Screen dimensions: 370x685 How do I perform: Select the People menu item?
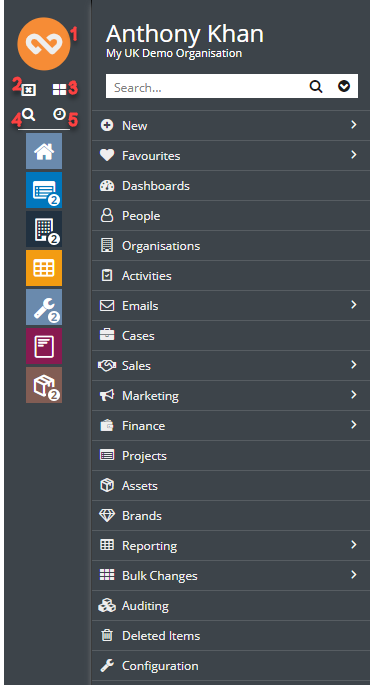click(231, 216)
